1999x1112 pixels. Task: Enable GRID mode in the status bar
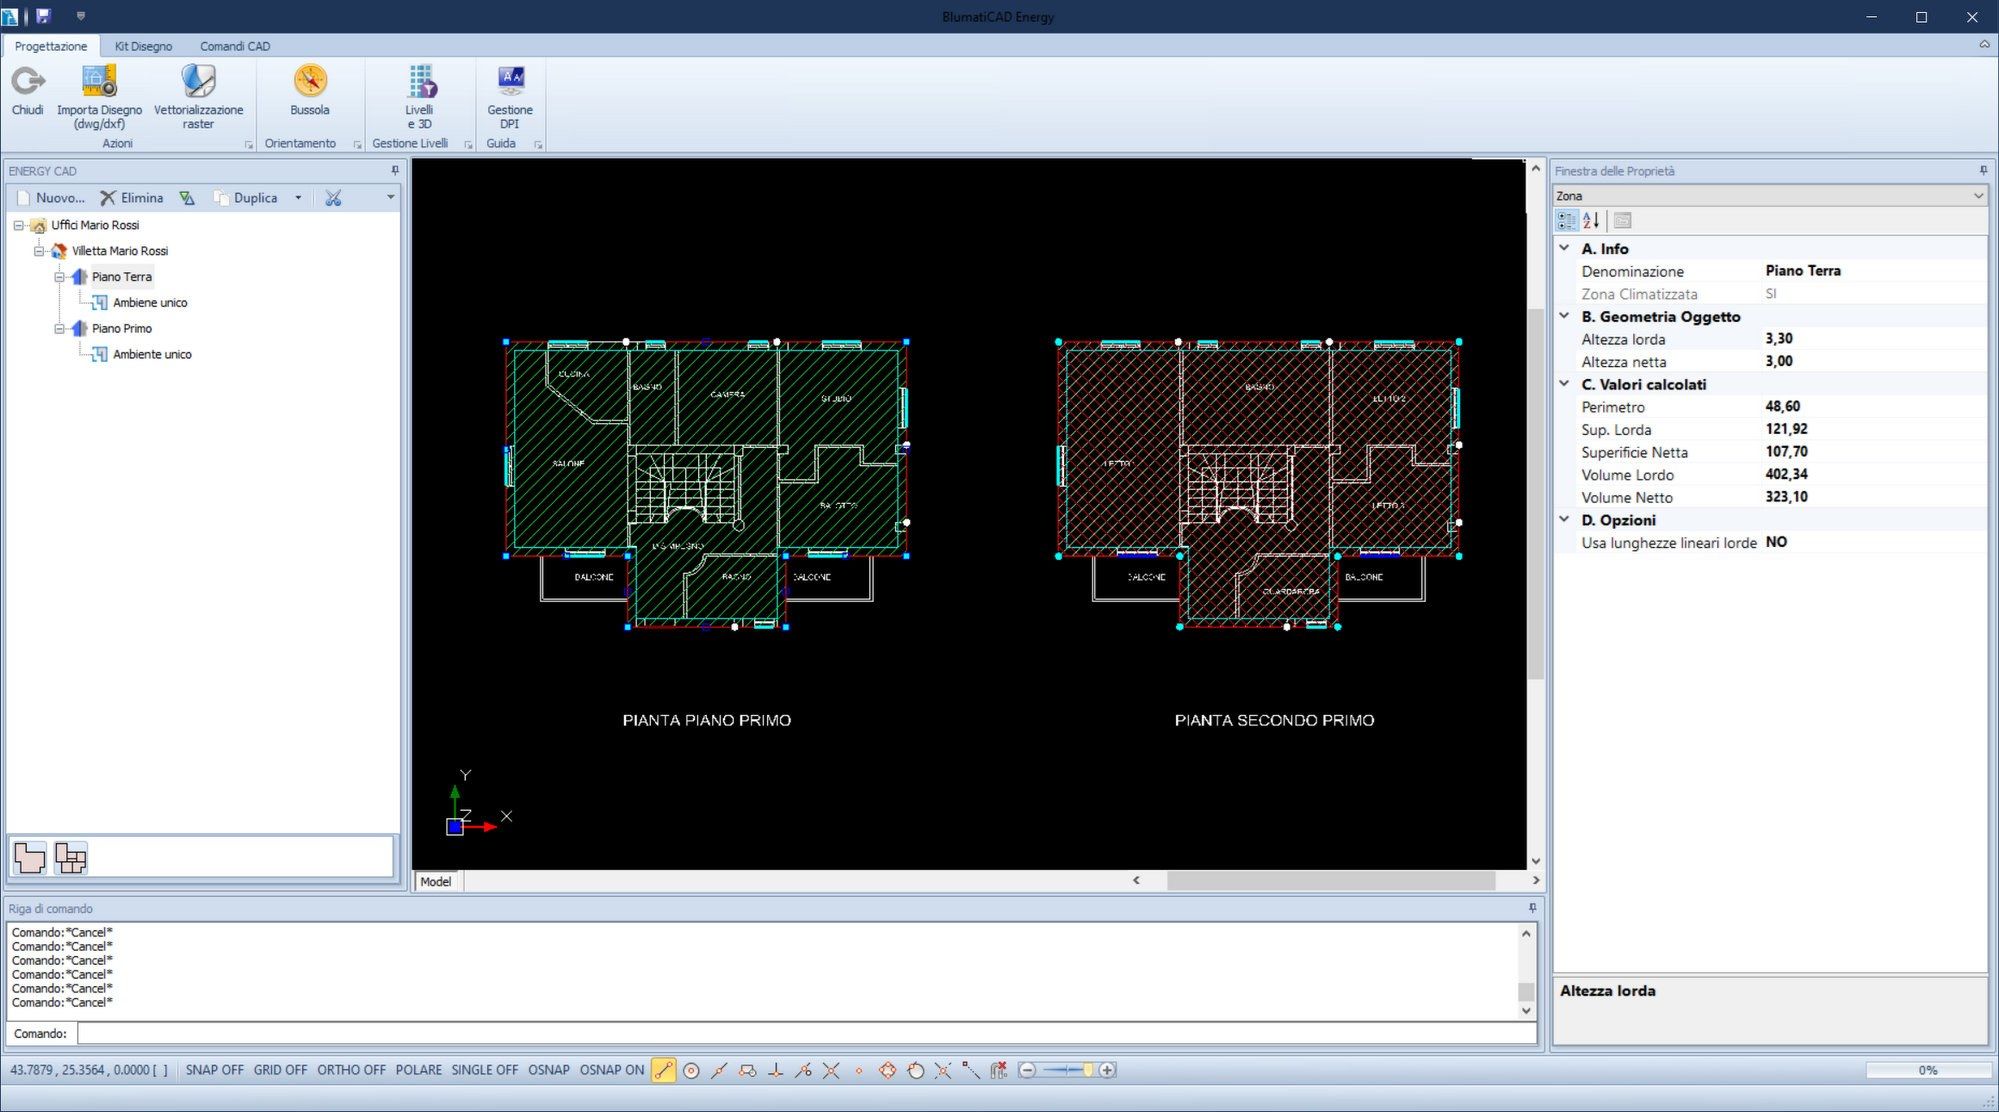[x=280, y=1070]
